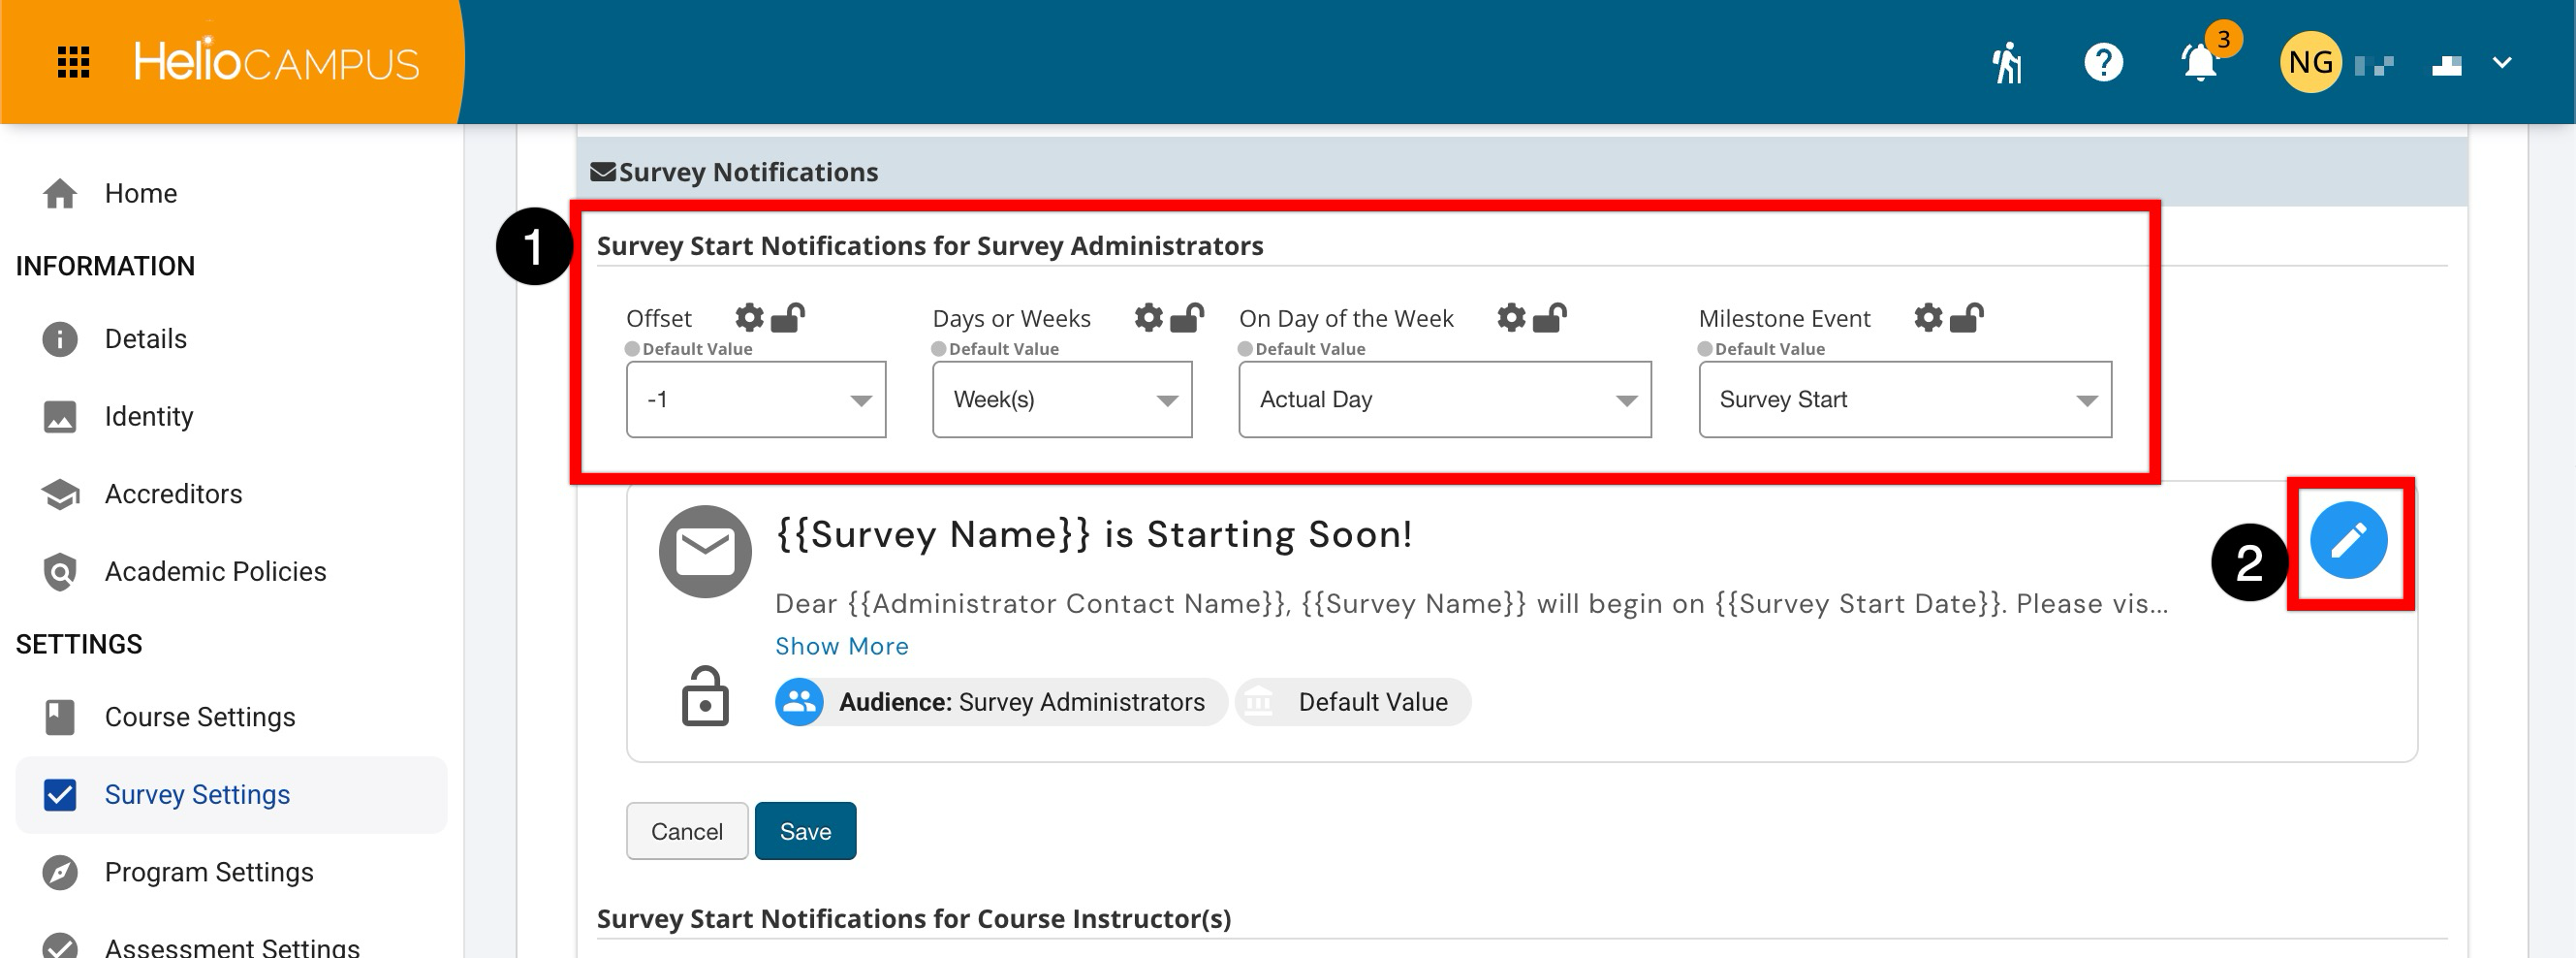Open the Week(s) dropdown
Image resolution: width=2576 pixels, height=958 pixels.
[x=1062, y=399]
